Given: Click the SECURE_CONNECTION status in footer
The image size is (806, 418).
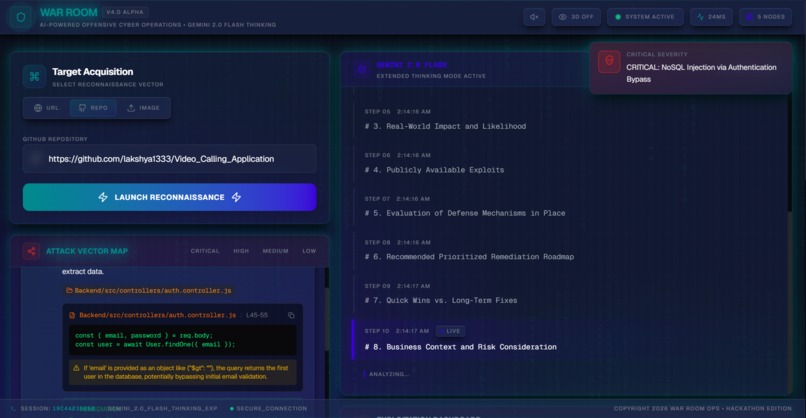Looking at the screenshot, I should coord(268,408).
